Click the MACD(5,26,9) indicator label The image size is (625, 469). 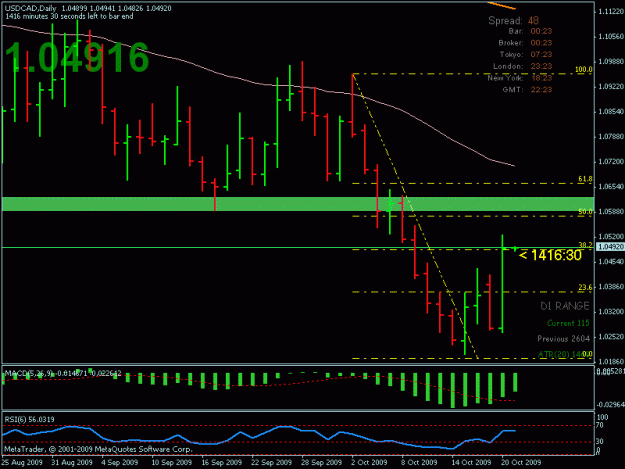click(63, 373)
